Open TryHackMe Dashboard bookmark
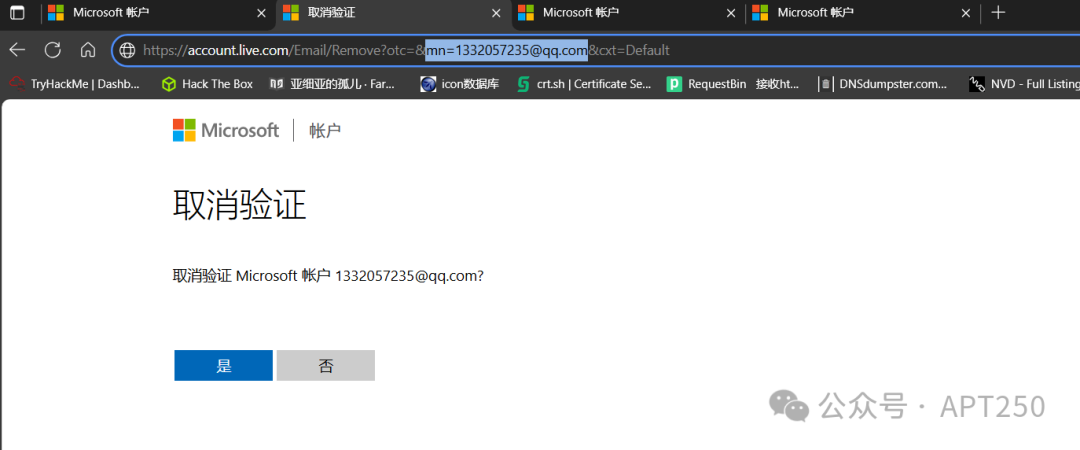This screenshot has width=1080, height=450. click(74, 84)
